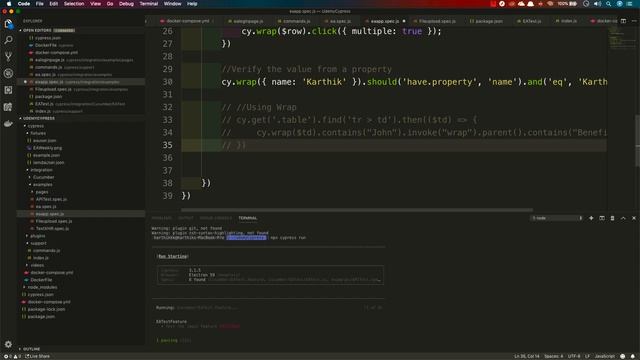Screen dimensions: 640x360
Task: Open example.json in fixtures folder
Action: 46,155
